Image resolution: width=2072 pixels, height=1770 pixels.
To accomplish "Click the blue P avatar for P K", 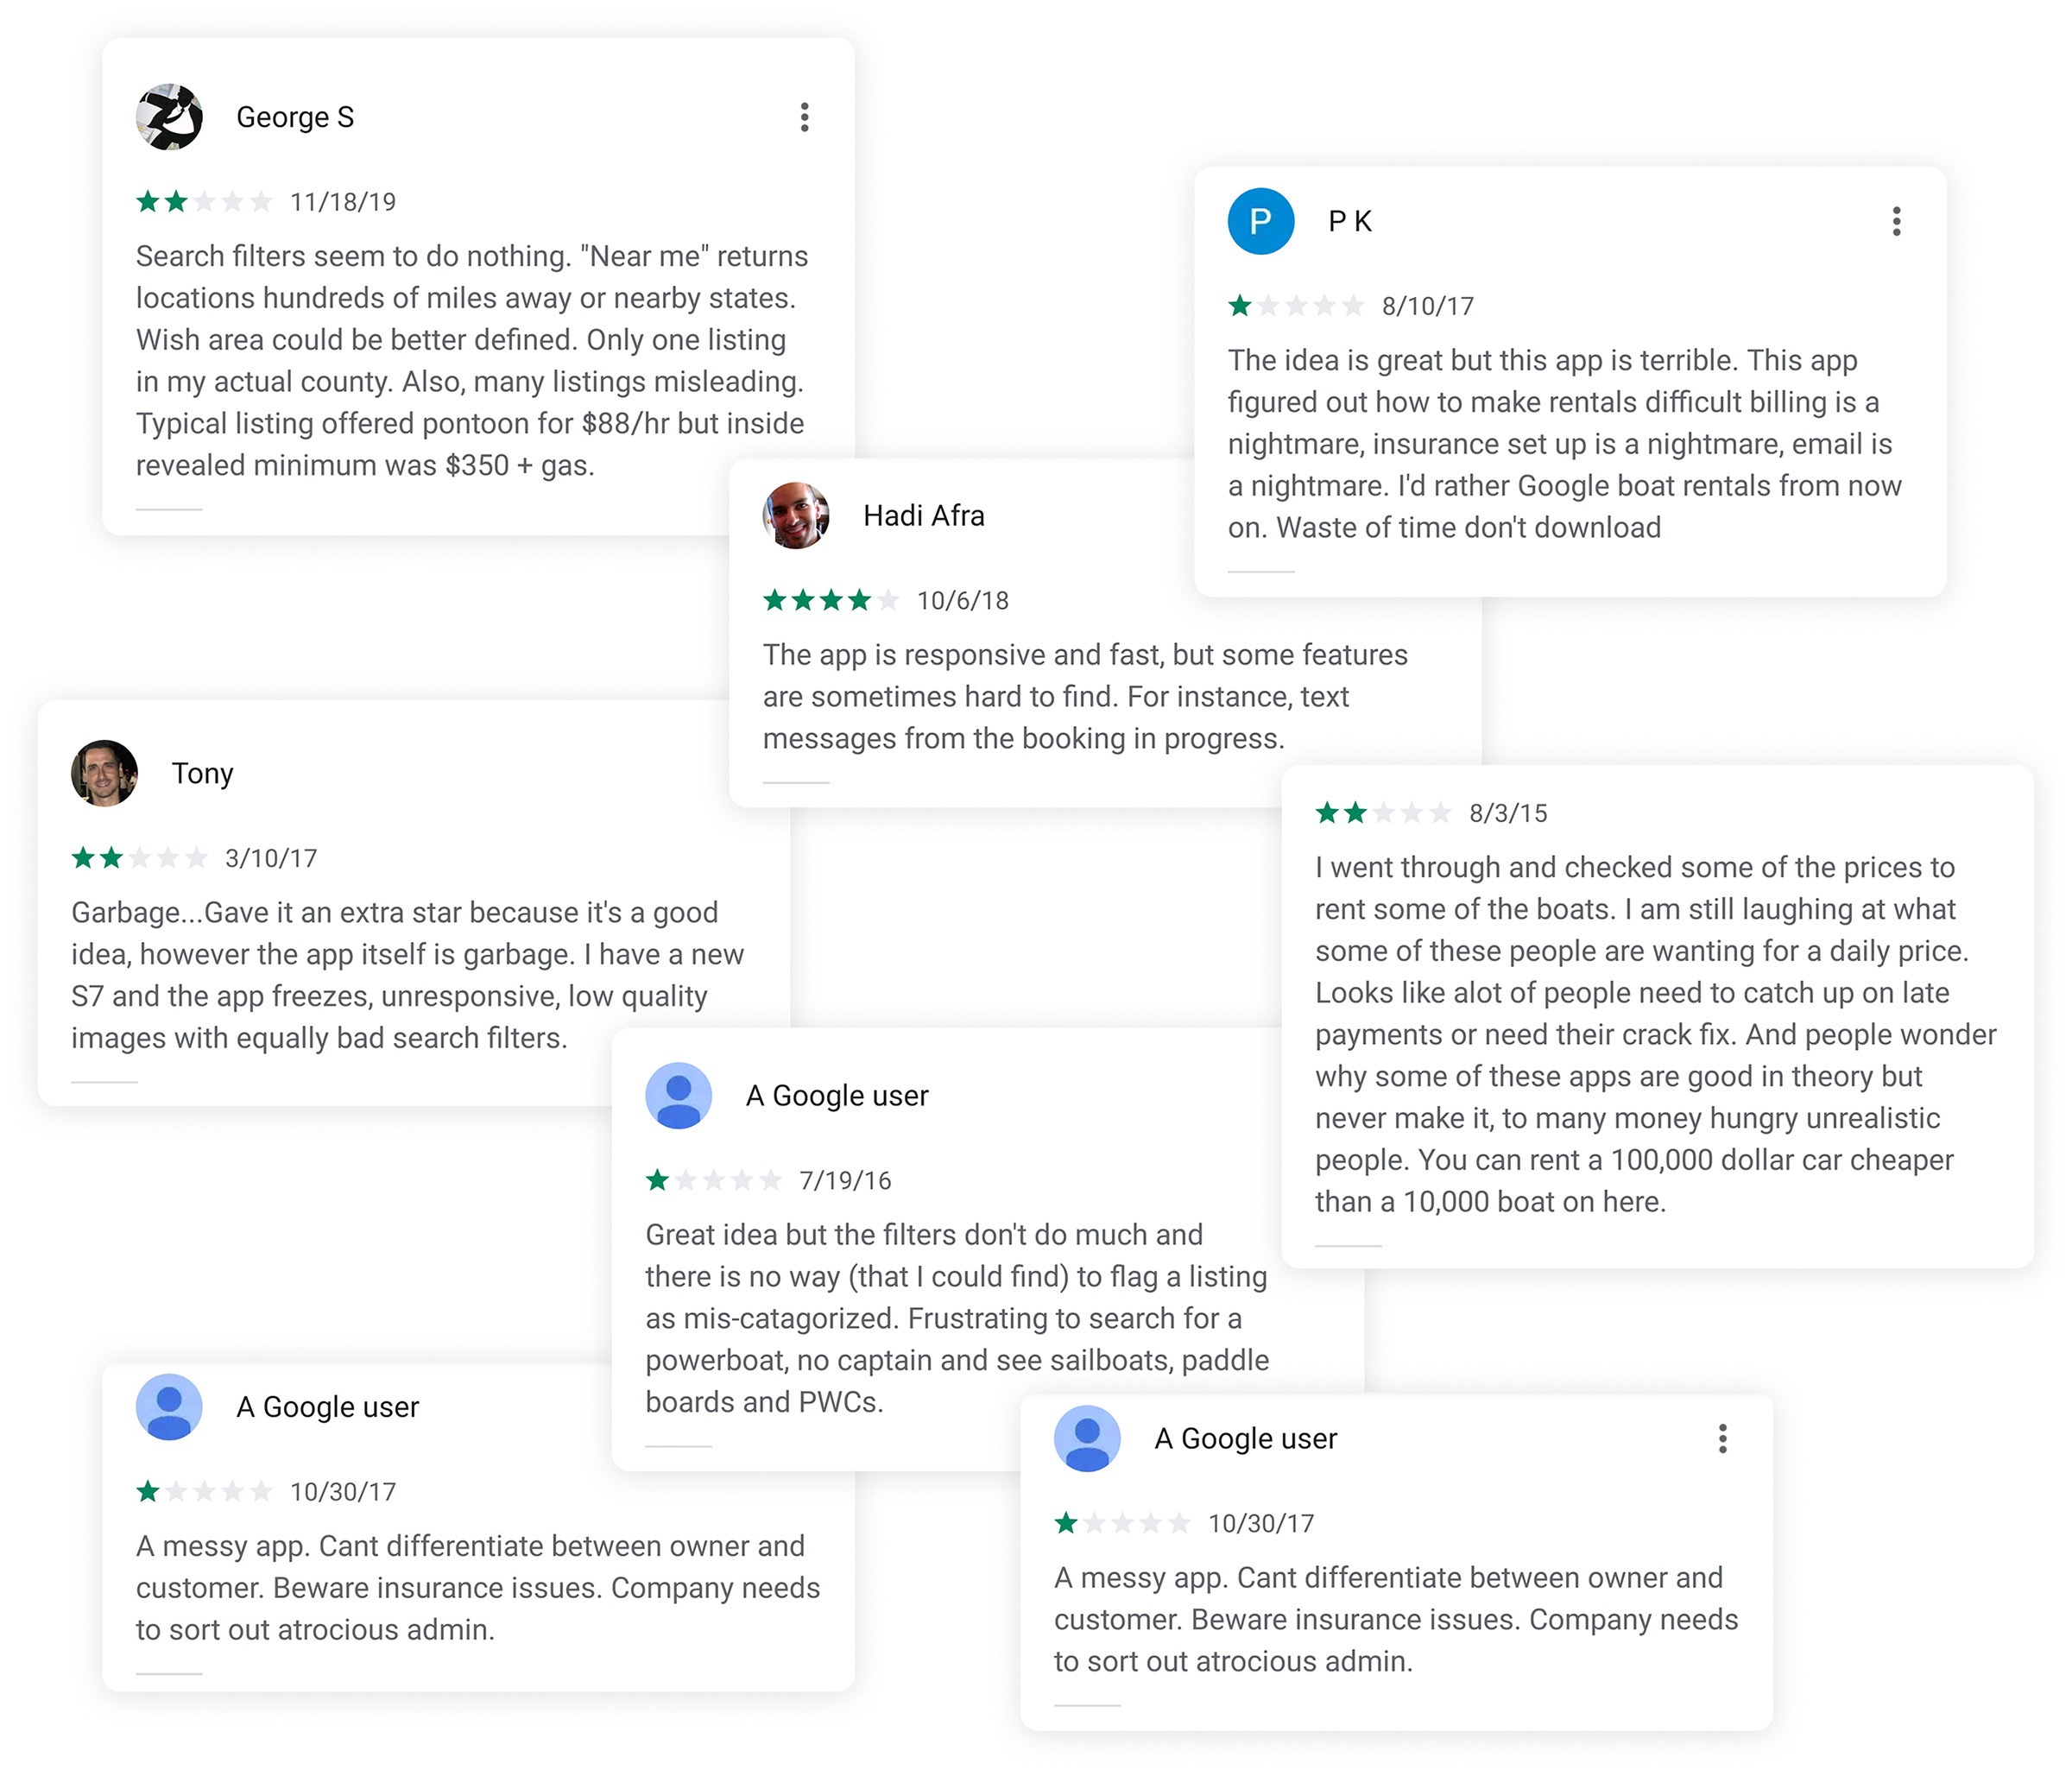I will pos(1260,221).
